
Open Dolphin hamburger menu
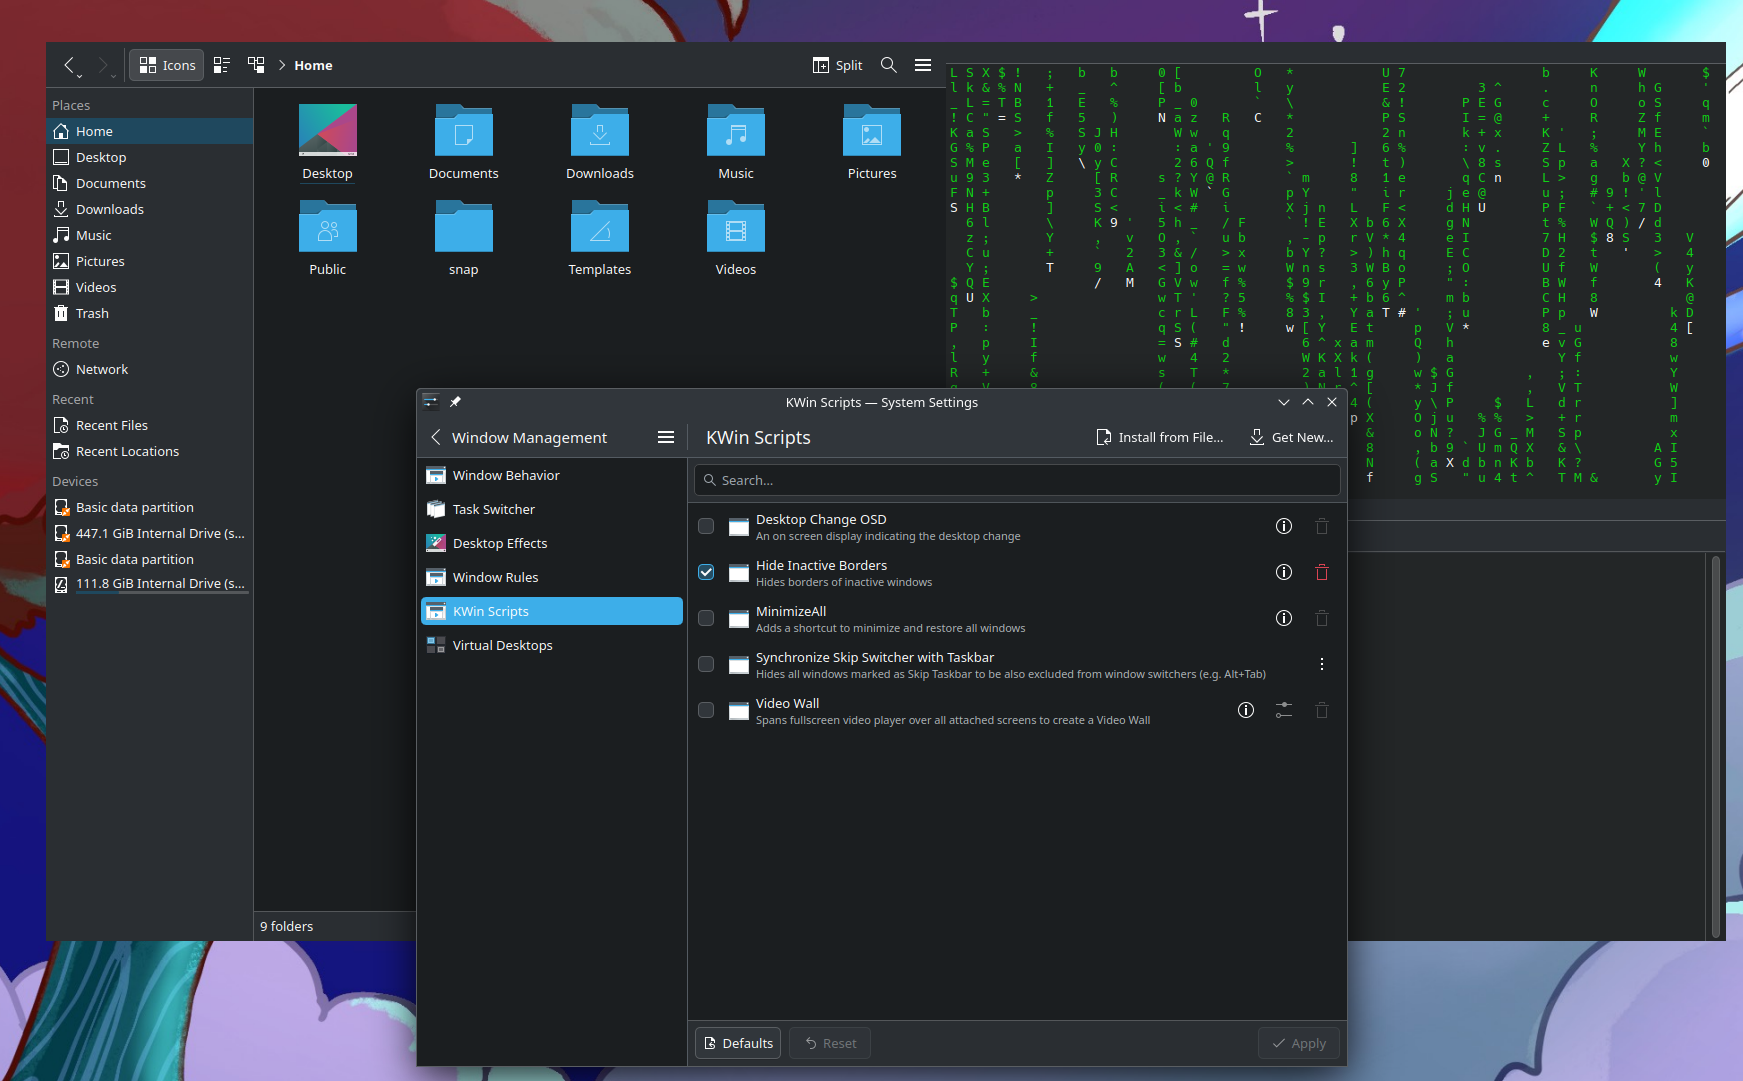(x=923, y=65)
